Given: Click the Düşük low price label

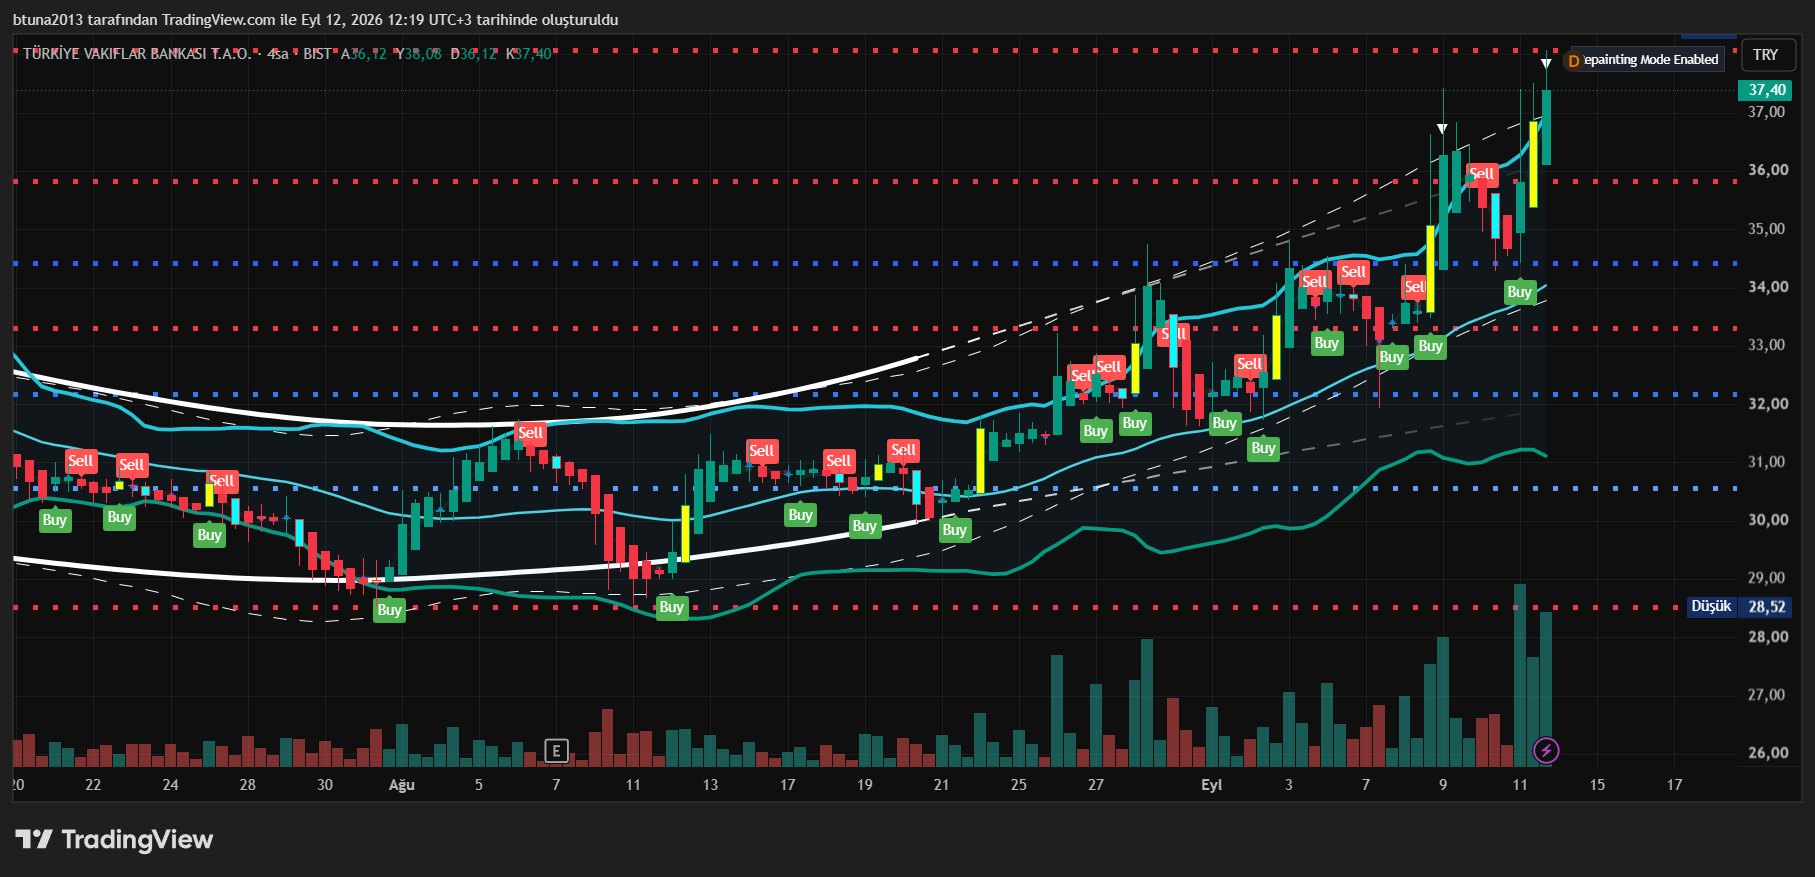Looking at the screenshot, I should pyautogui.click(x=1711, y=606).
